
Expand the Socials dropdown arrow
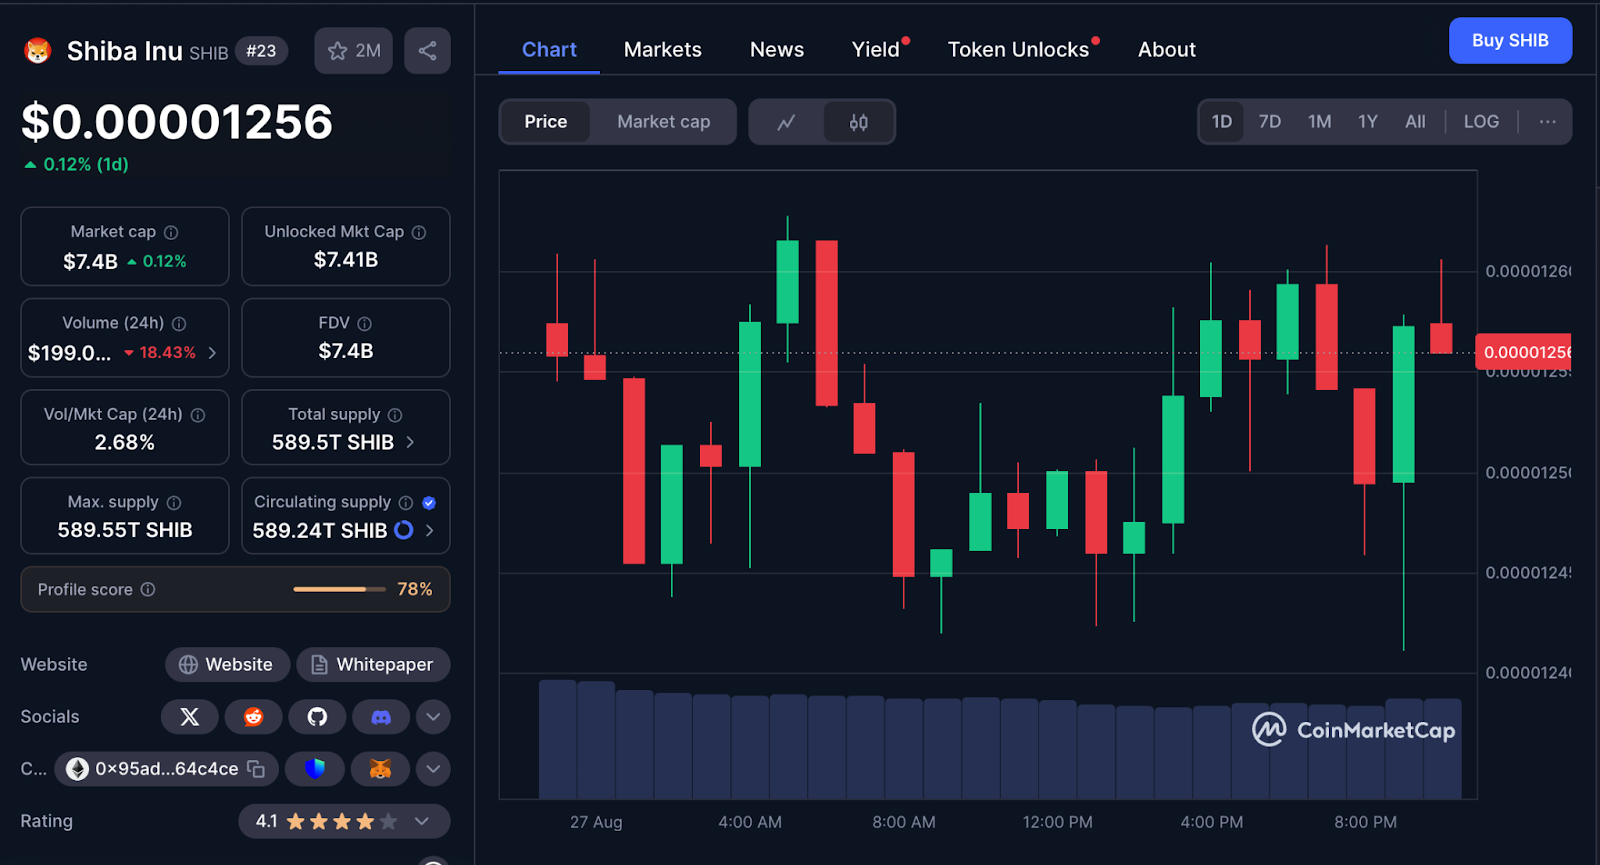pos(433,717)
